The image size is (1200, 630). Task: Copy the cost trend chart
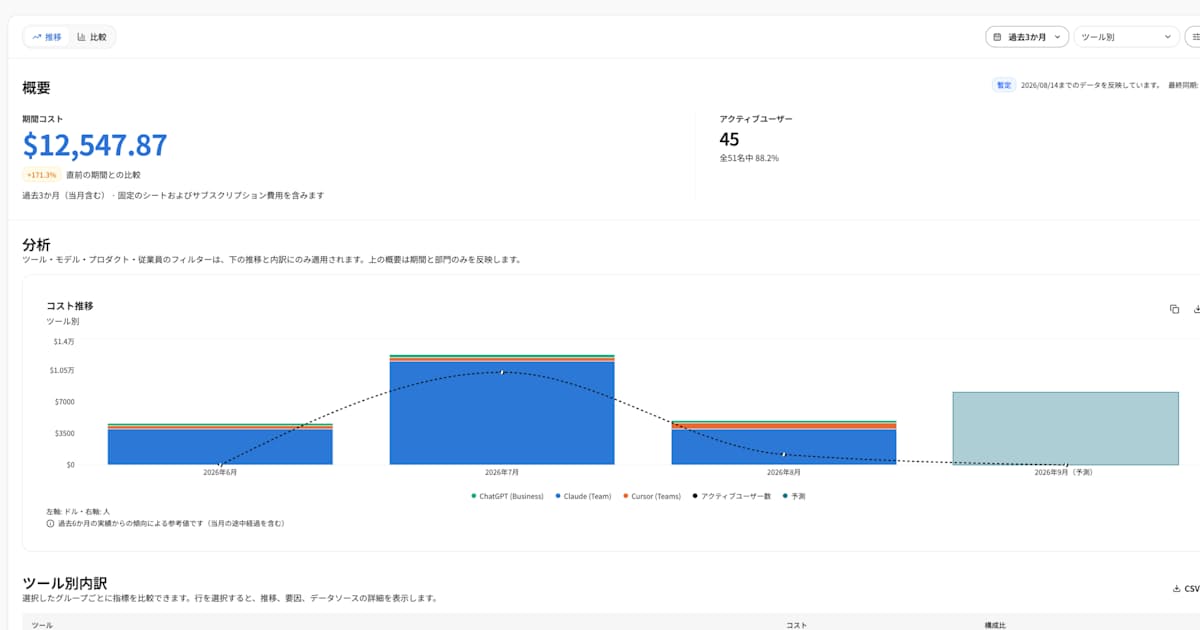click(1174, 309)
